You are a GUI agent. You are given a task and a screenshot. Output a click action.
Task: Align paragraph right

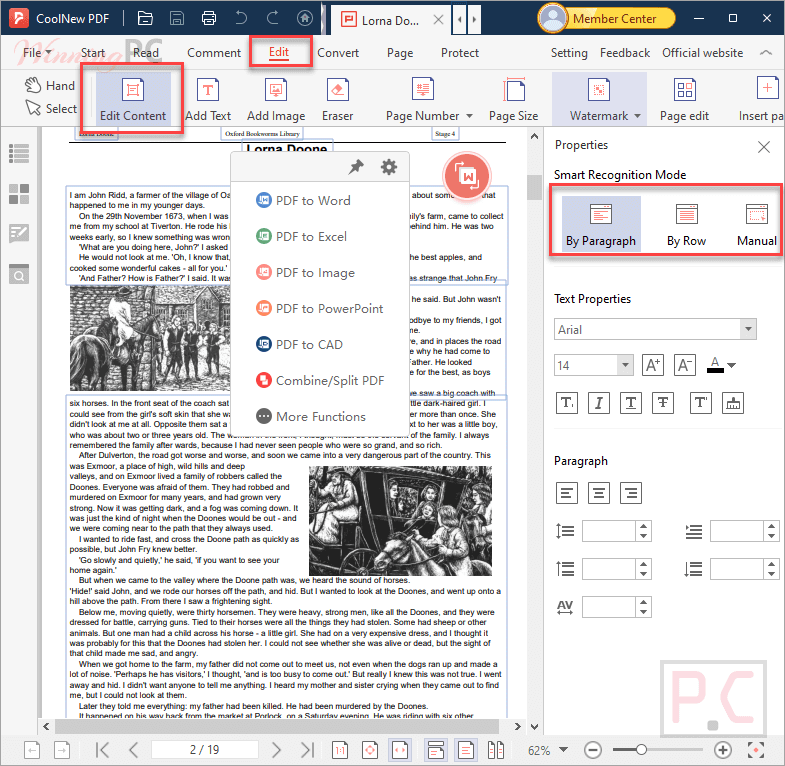631,493
